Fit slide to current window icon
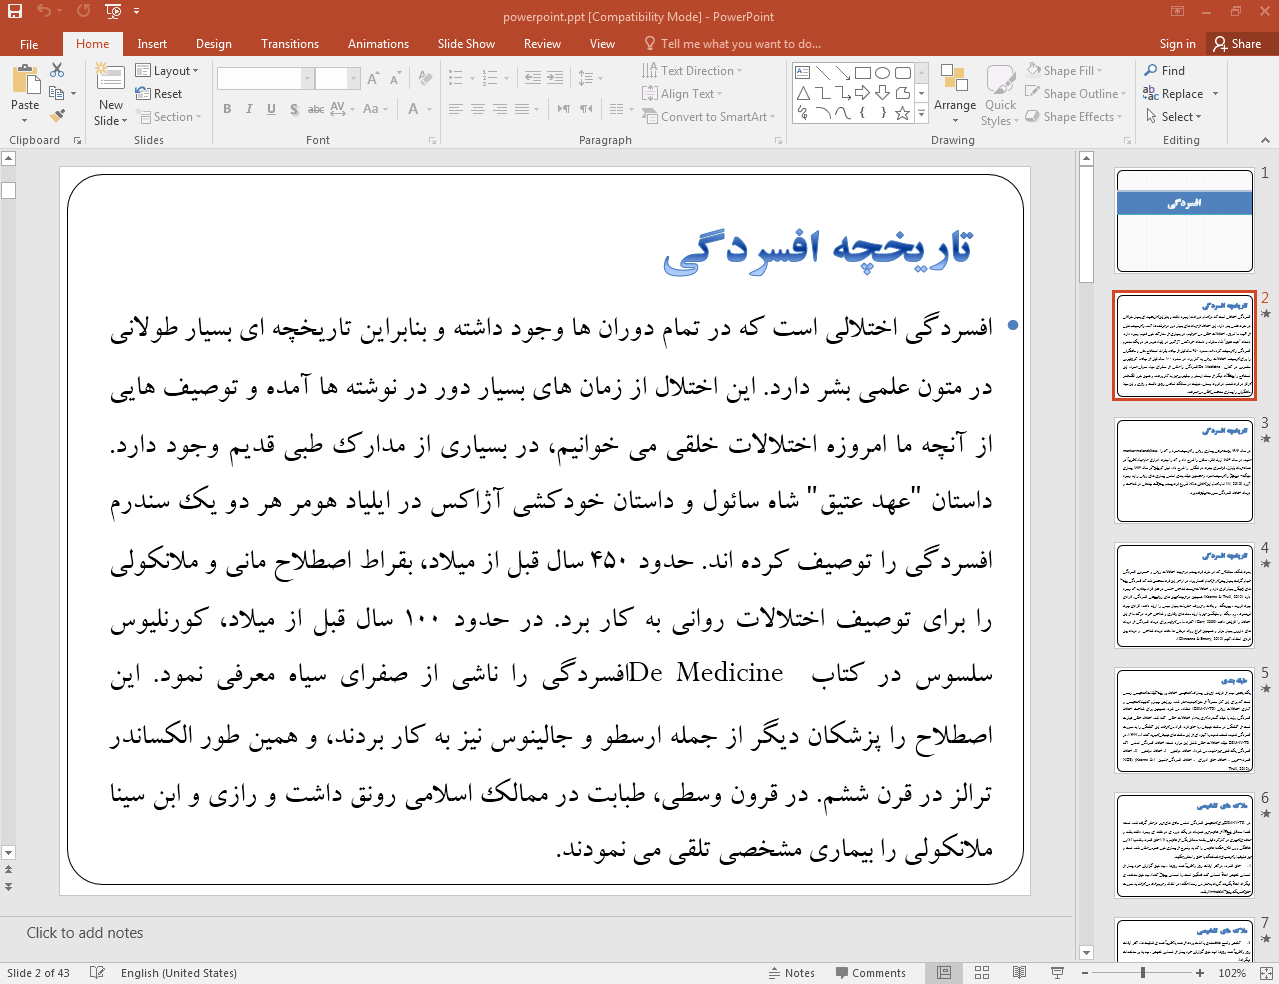1279x984 pixels. (1265, 973)
